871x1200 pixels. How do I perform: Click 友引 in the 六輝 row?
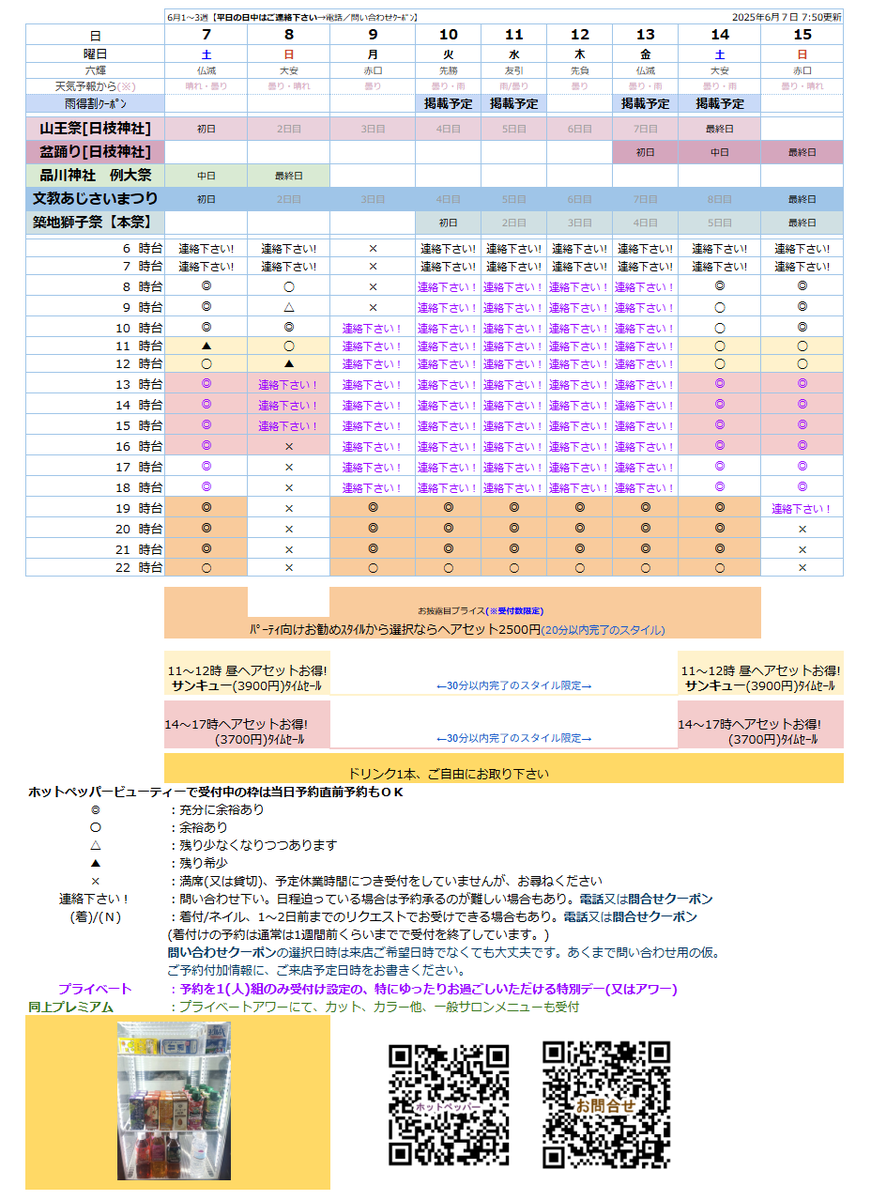click(513, 70)
